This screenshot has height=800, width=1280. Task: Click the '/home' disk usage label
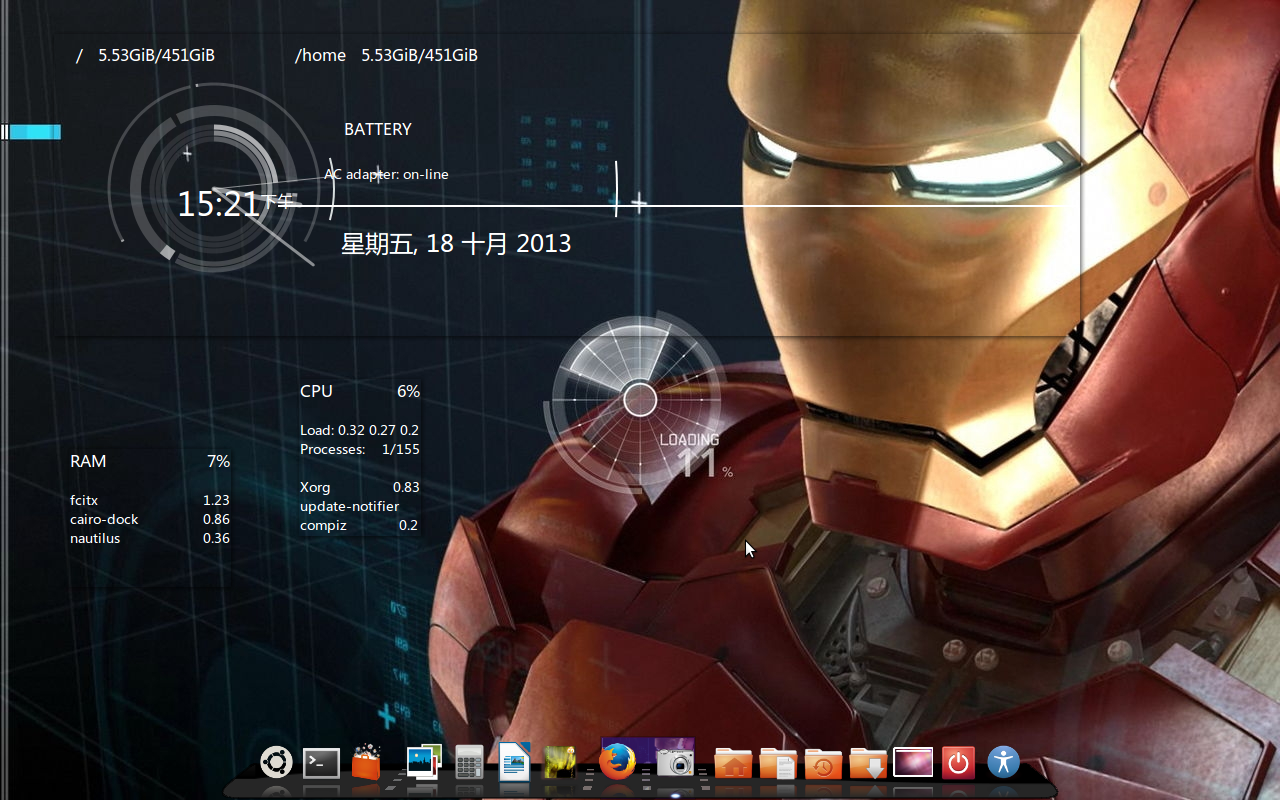pyautogui.click(x=320, y=55)
